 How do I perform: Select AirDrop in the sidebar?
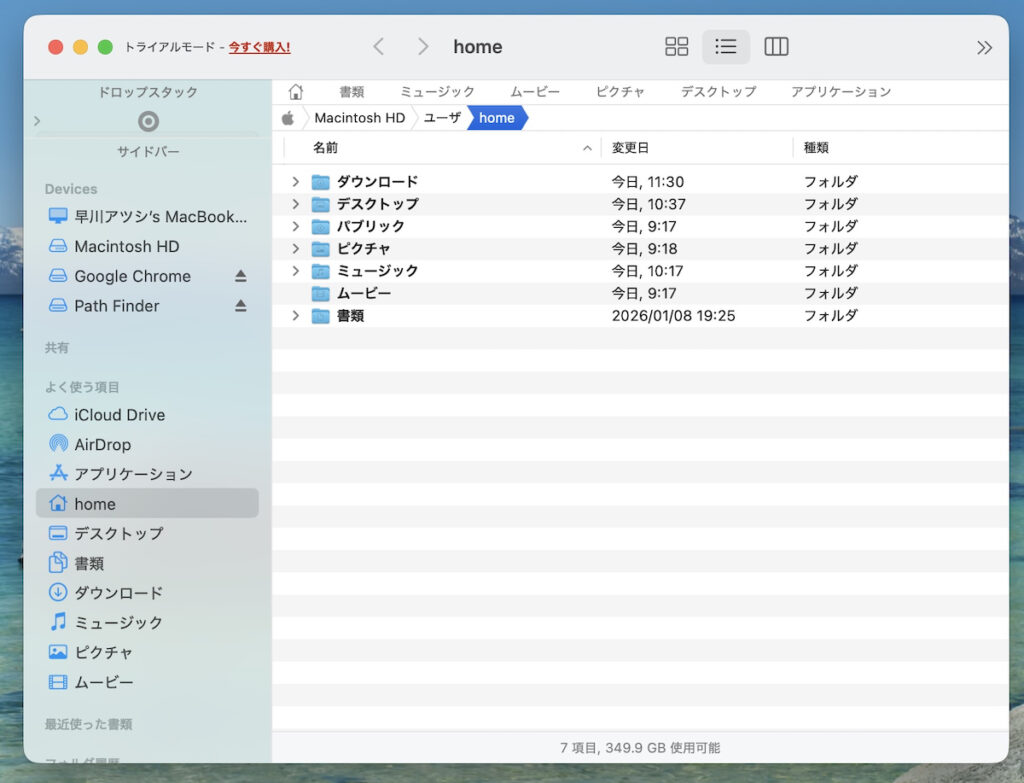(102, 445)
